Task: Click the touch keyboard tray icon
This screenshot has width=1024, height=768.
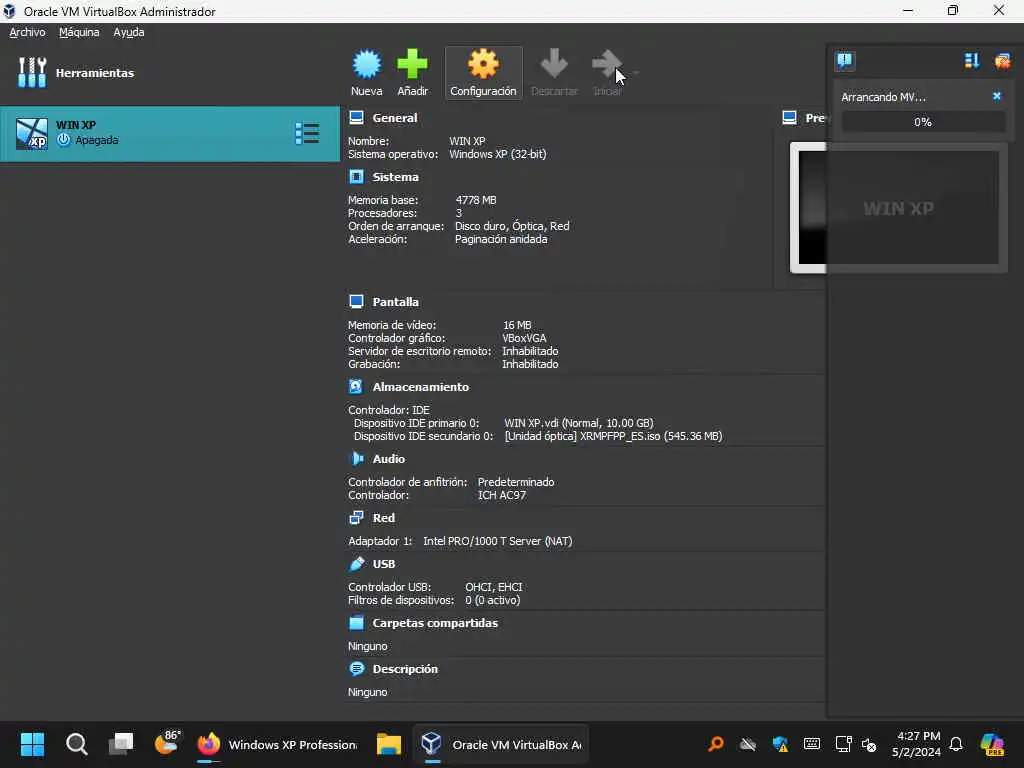Action: click(x=812, y=744)
